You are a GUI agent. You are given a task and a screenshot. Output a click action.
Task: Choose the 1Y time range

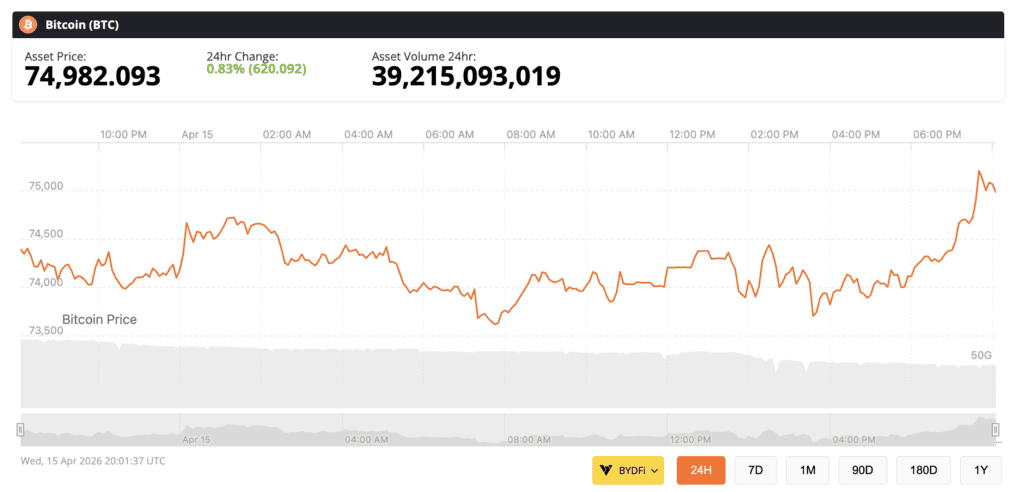pyautogui.click(x=980, y=470)
